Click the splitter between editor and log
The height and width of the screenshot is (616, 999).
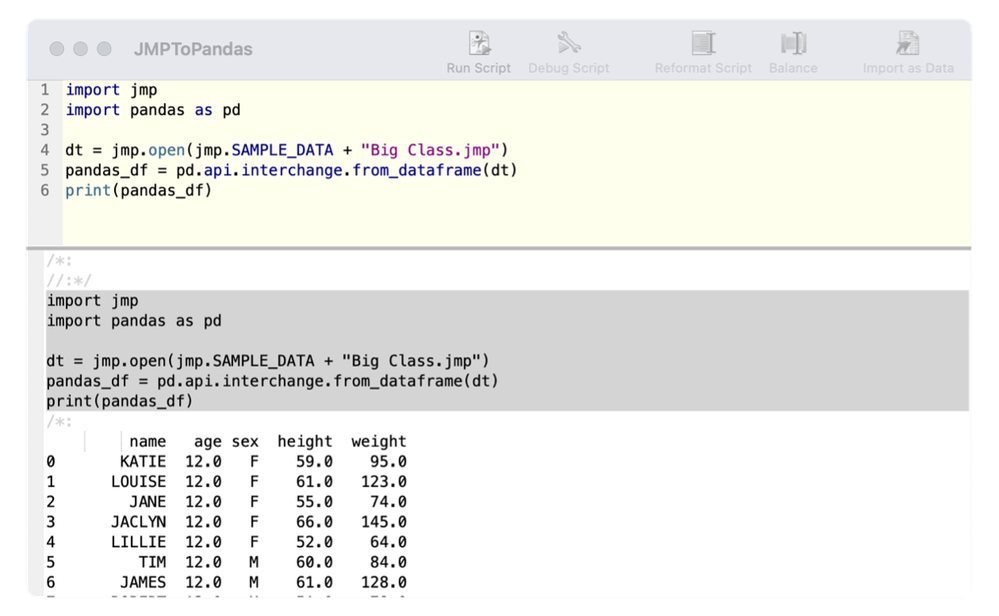pos(499,247)
